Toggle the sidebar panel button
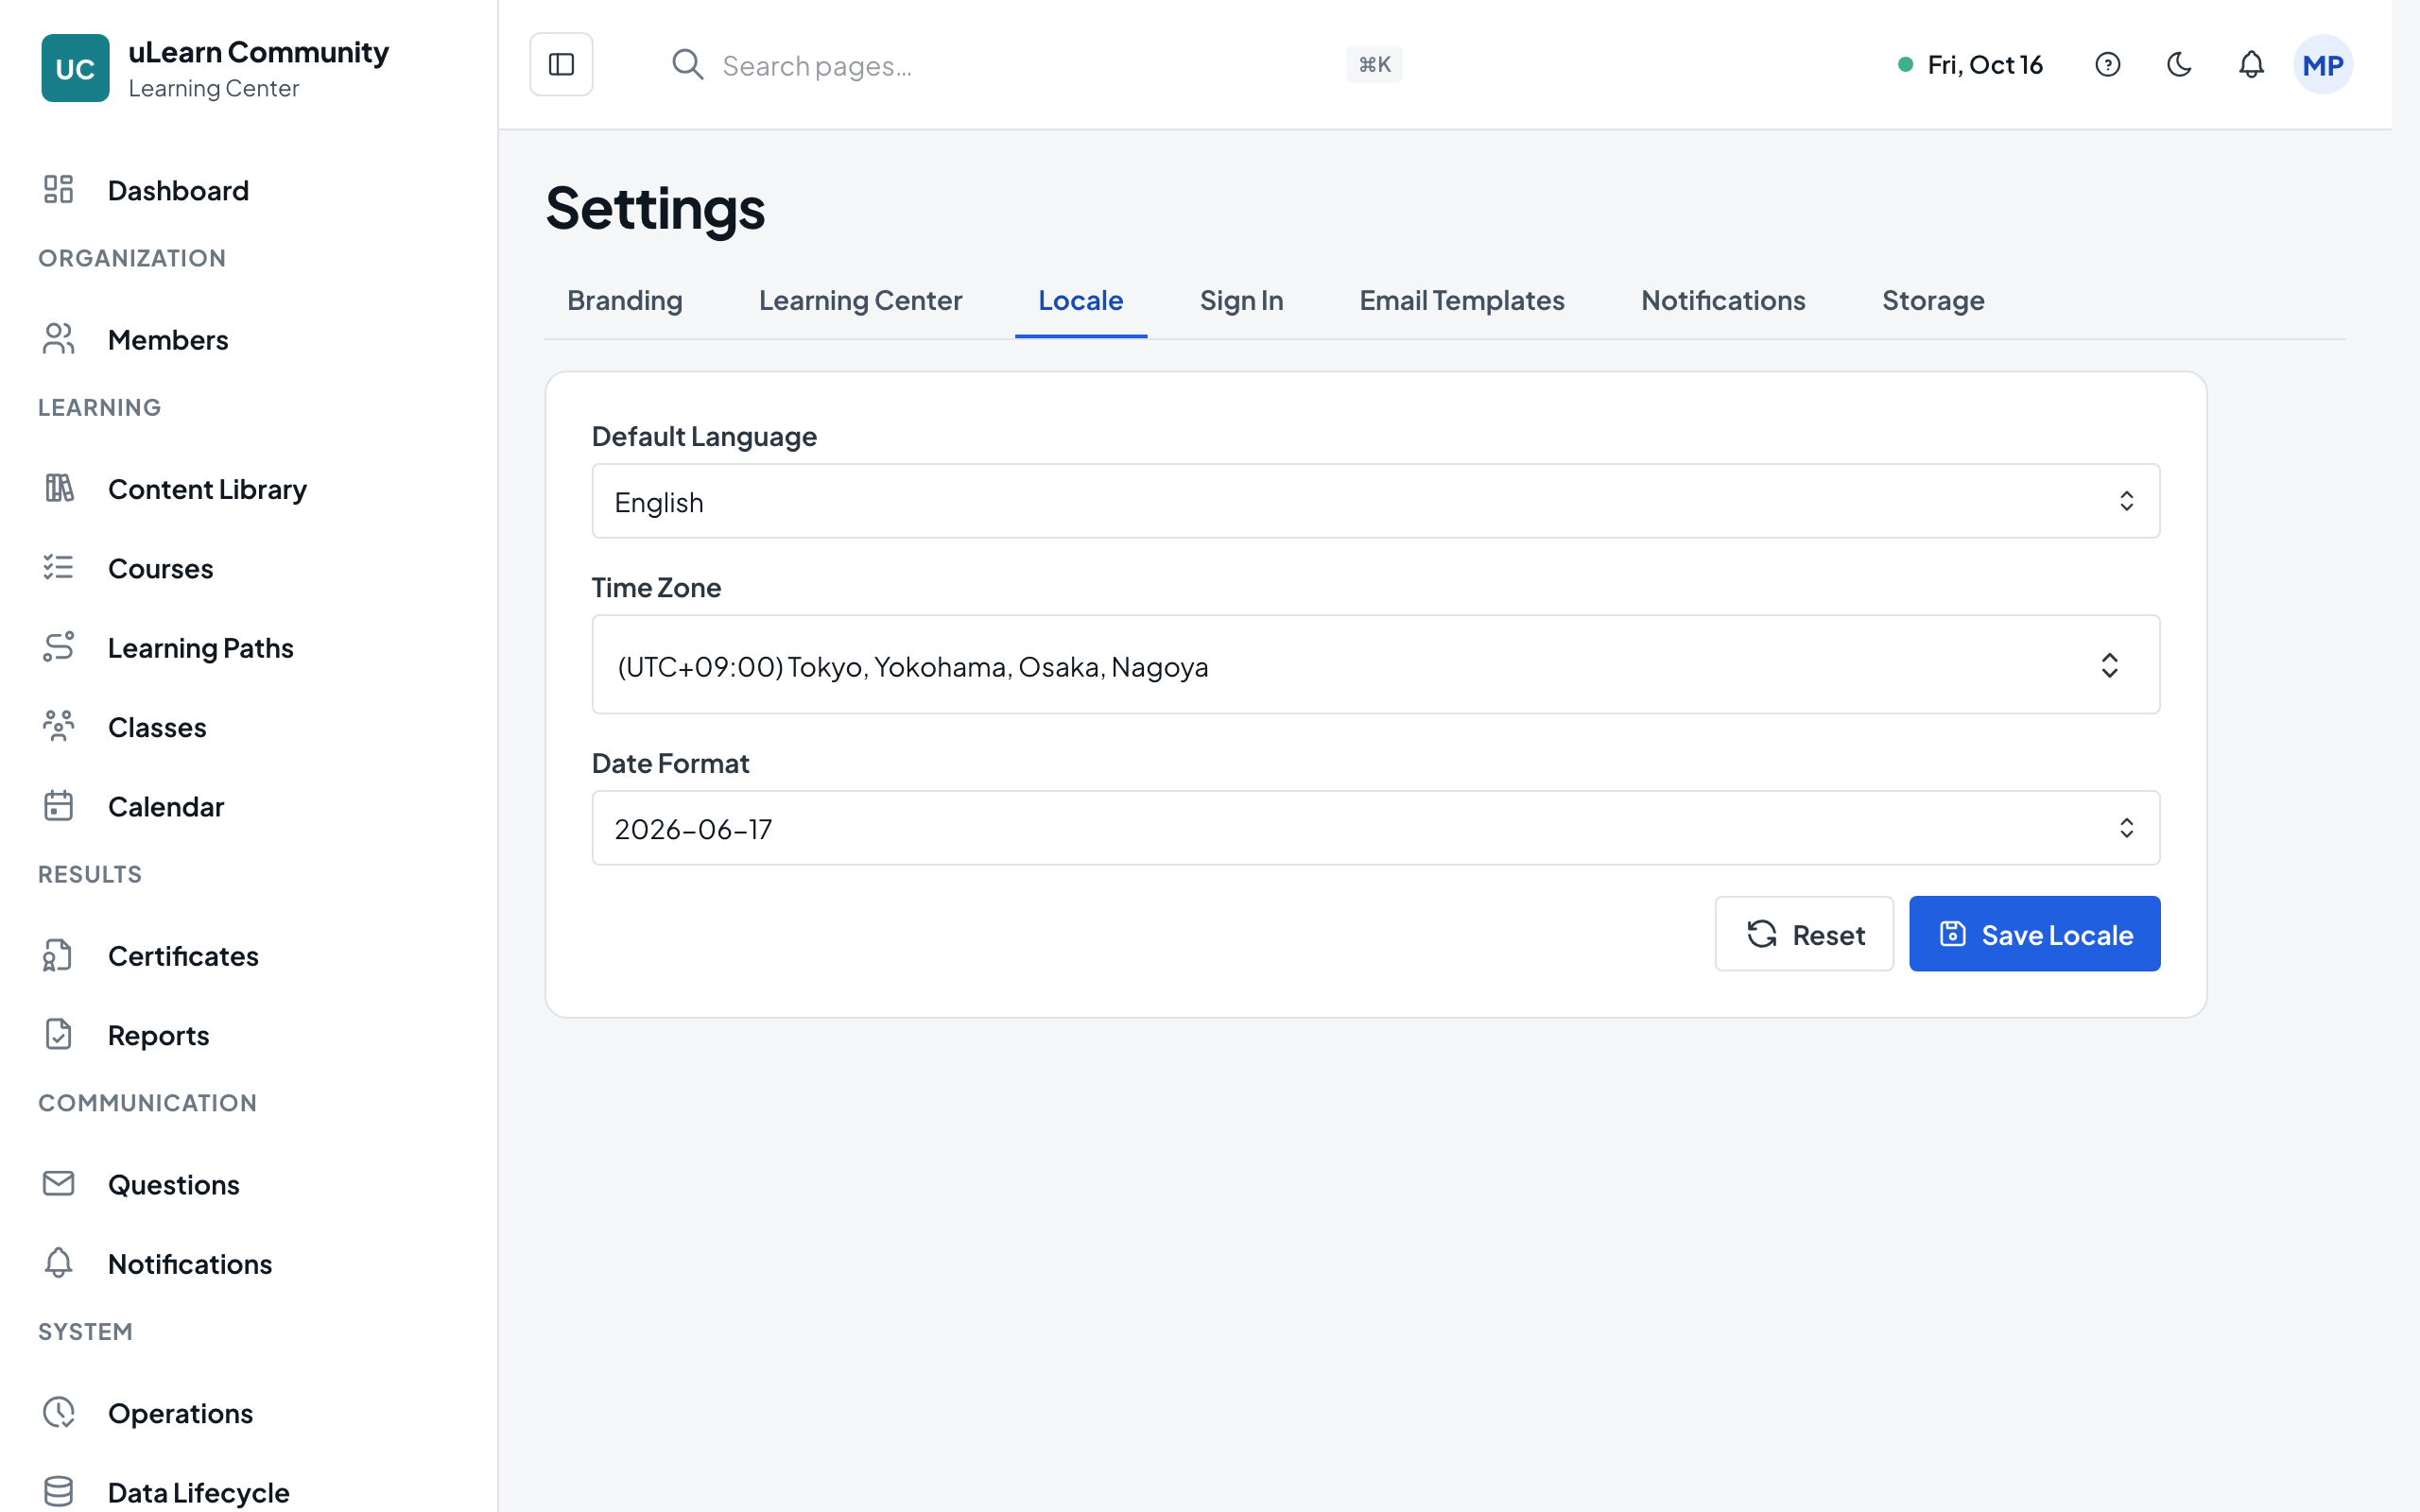Screen dimensions: 2420x1512 (561, 65)
